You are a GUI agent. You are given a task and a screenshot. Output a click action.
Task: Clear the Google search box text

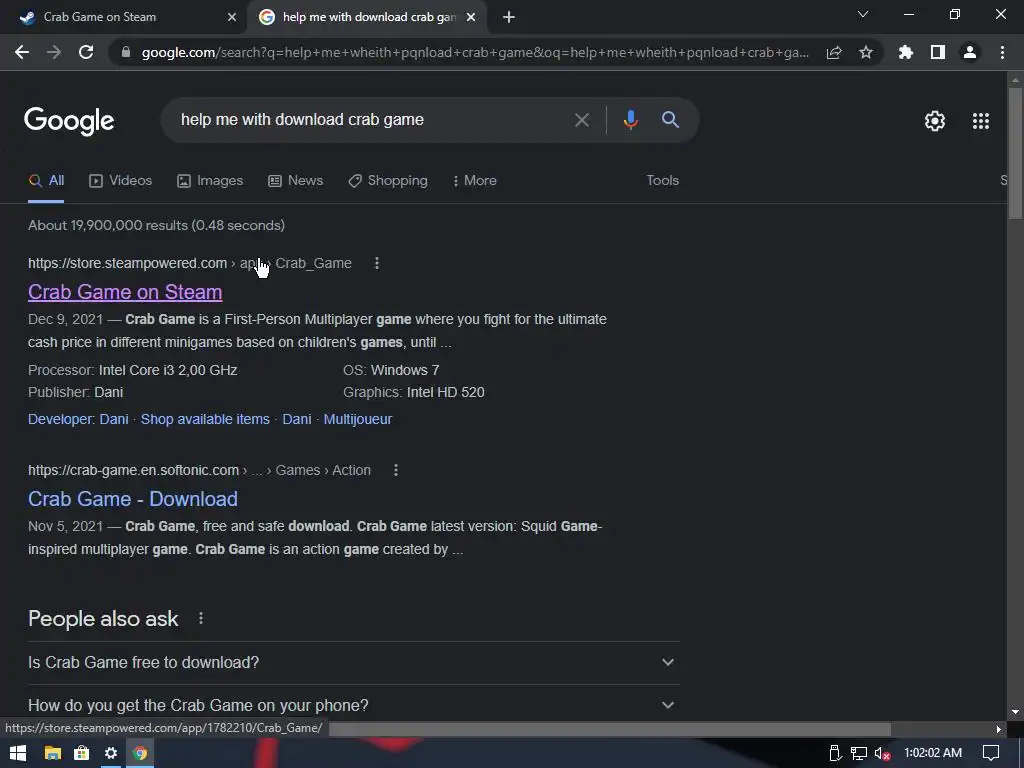[582, 120]
